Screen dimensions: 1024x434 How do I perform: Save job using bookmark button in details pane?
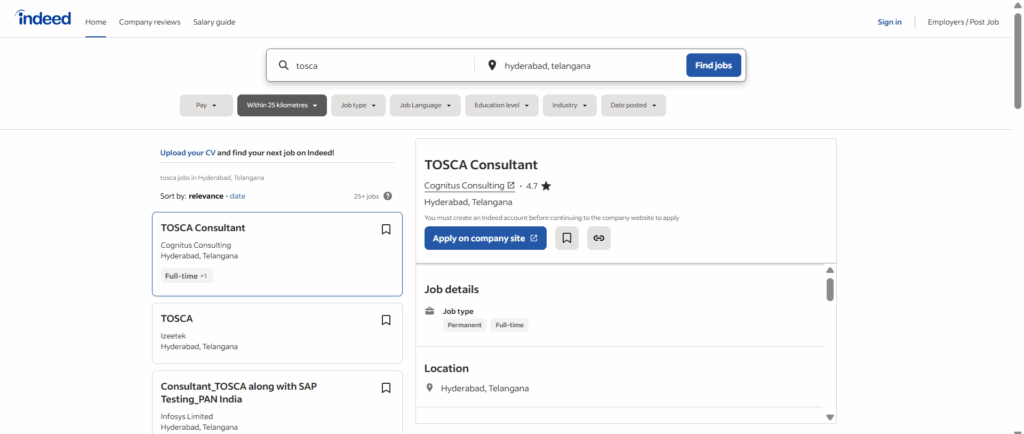(567, 238)
